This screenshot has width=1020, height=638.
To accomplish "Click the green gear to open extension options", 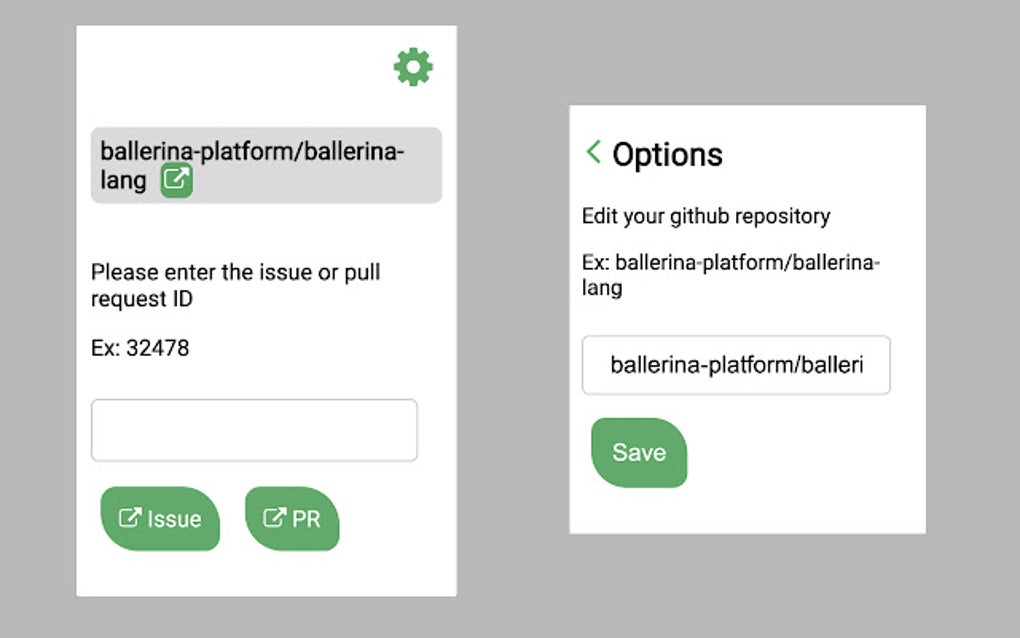I will pyautogui.click(x=413, y=66).
